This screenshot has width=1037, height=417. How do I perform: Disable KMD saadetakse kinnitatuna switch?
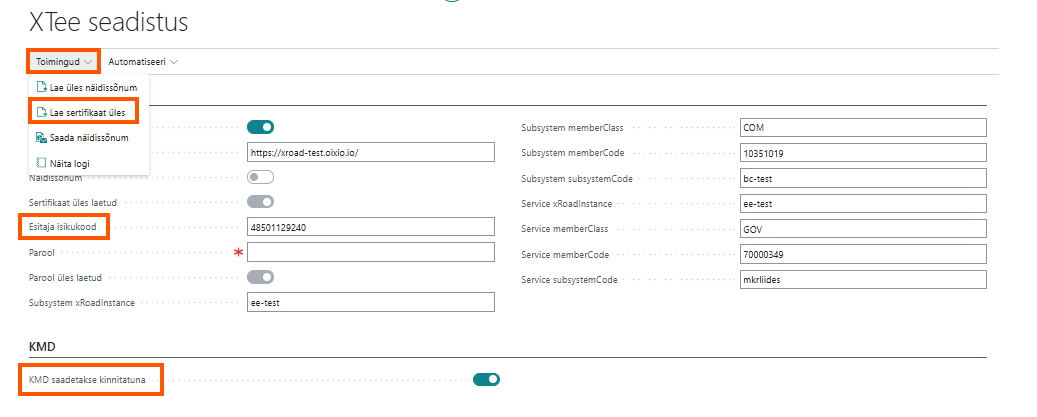[486, 379]
